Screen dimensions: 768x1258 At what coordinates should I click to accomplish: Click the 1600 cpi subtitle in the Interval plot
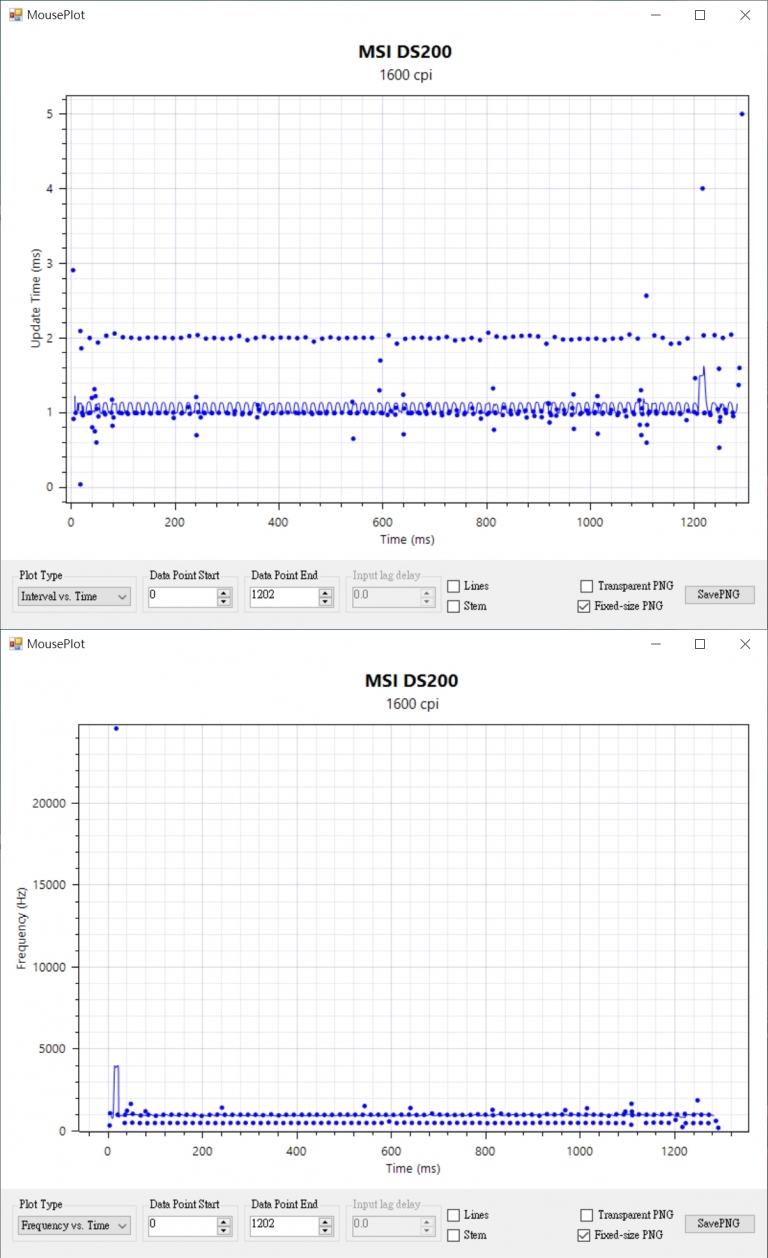408,75
